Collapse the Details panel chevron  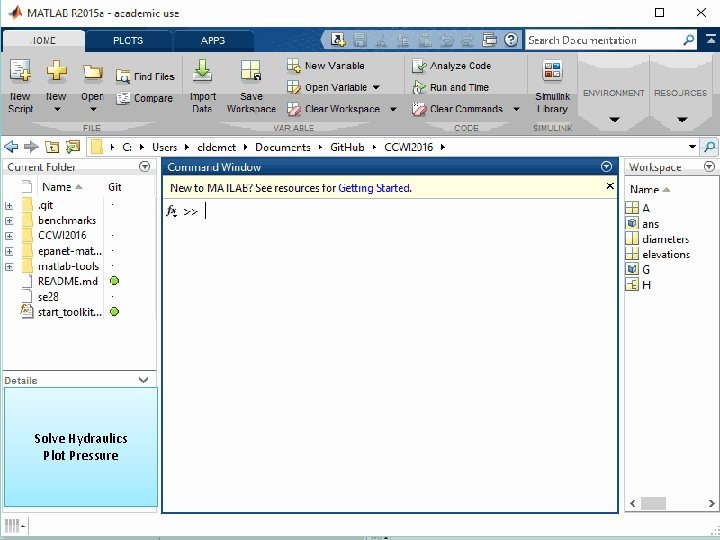143,380
